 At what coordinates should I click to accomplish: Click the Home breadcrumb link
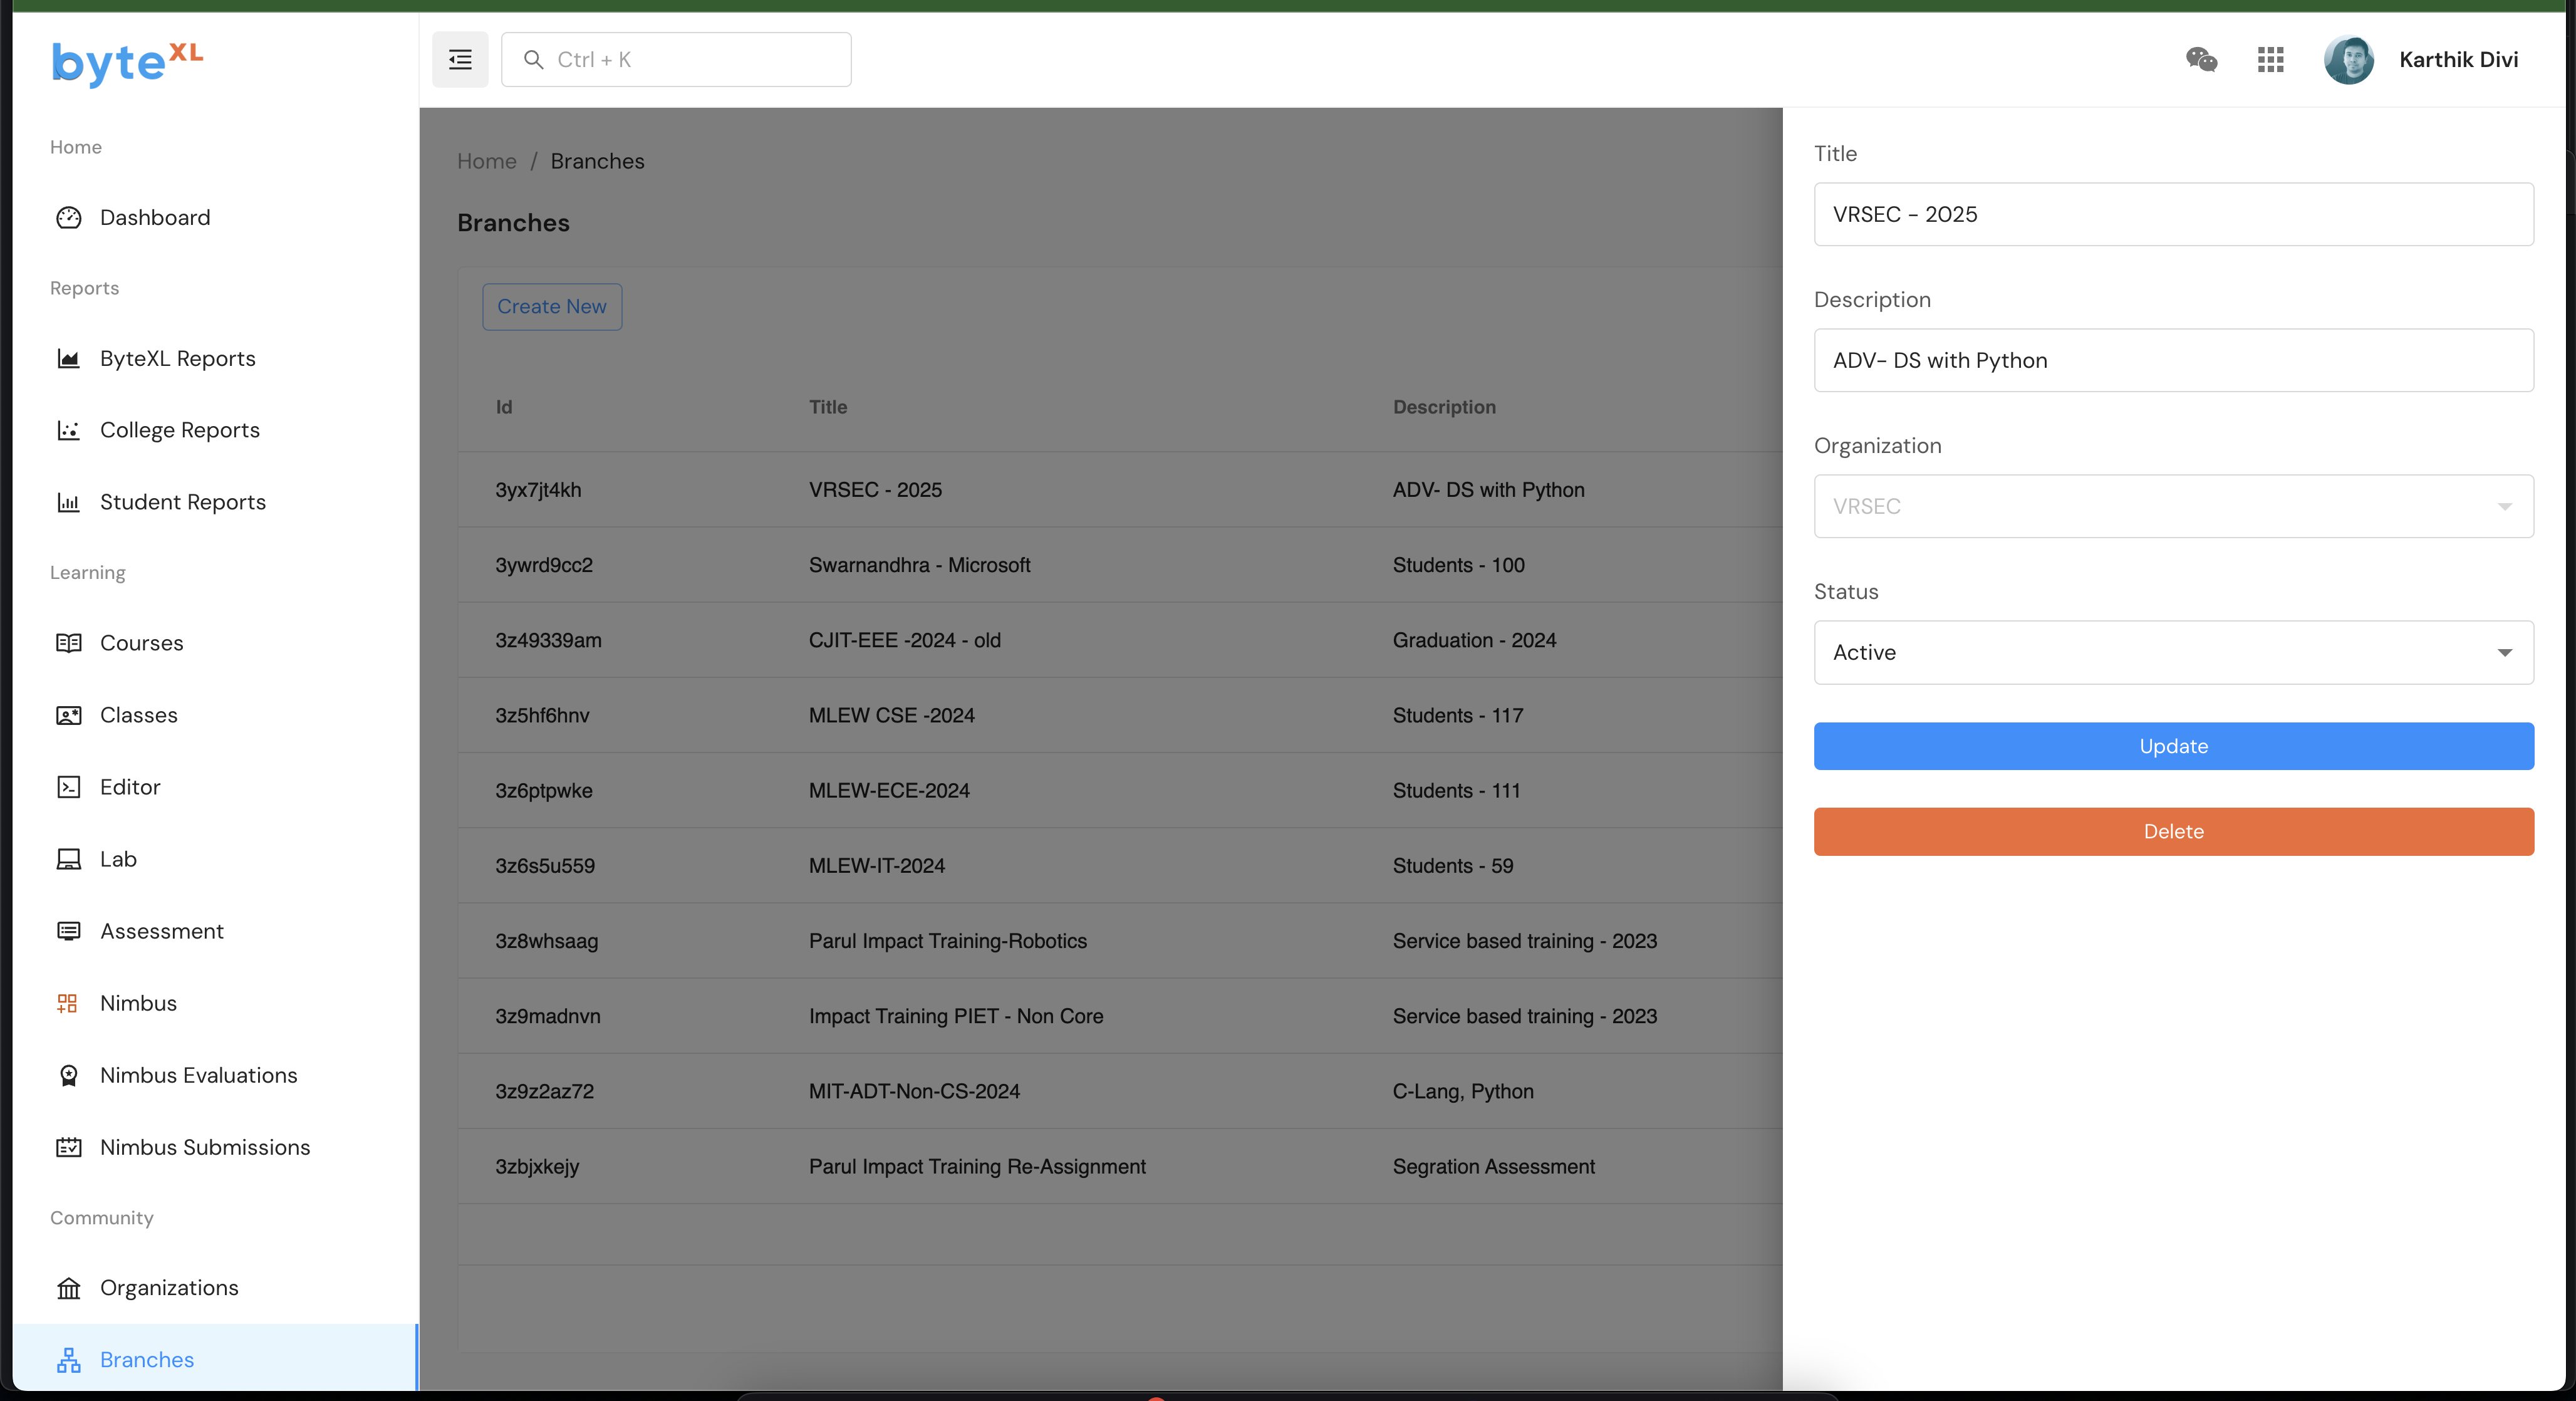487,161
